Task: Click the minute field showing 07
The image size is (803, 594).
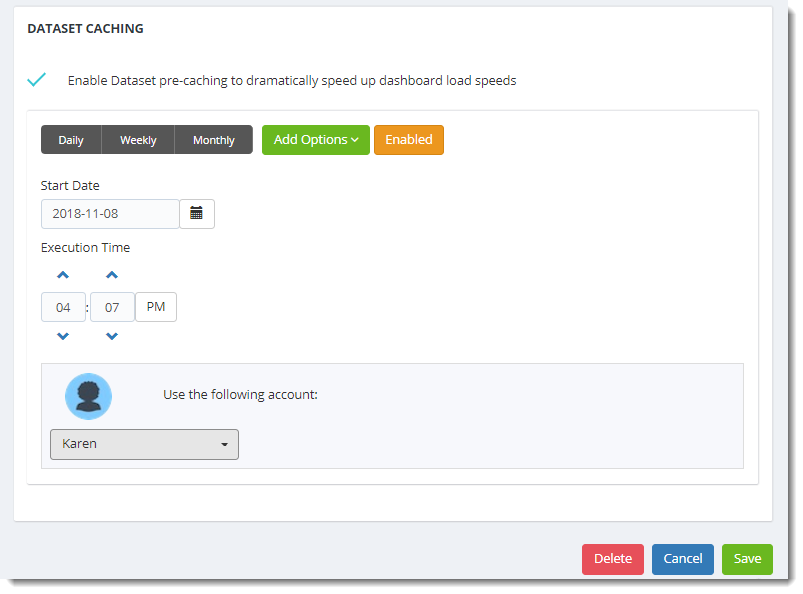Action: [112, 307]
